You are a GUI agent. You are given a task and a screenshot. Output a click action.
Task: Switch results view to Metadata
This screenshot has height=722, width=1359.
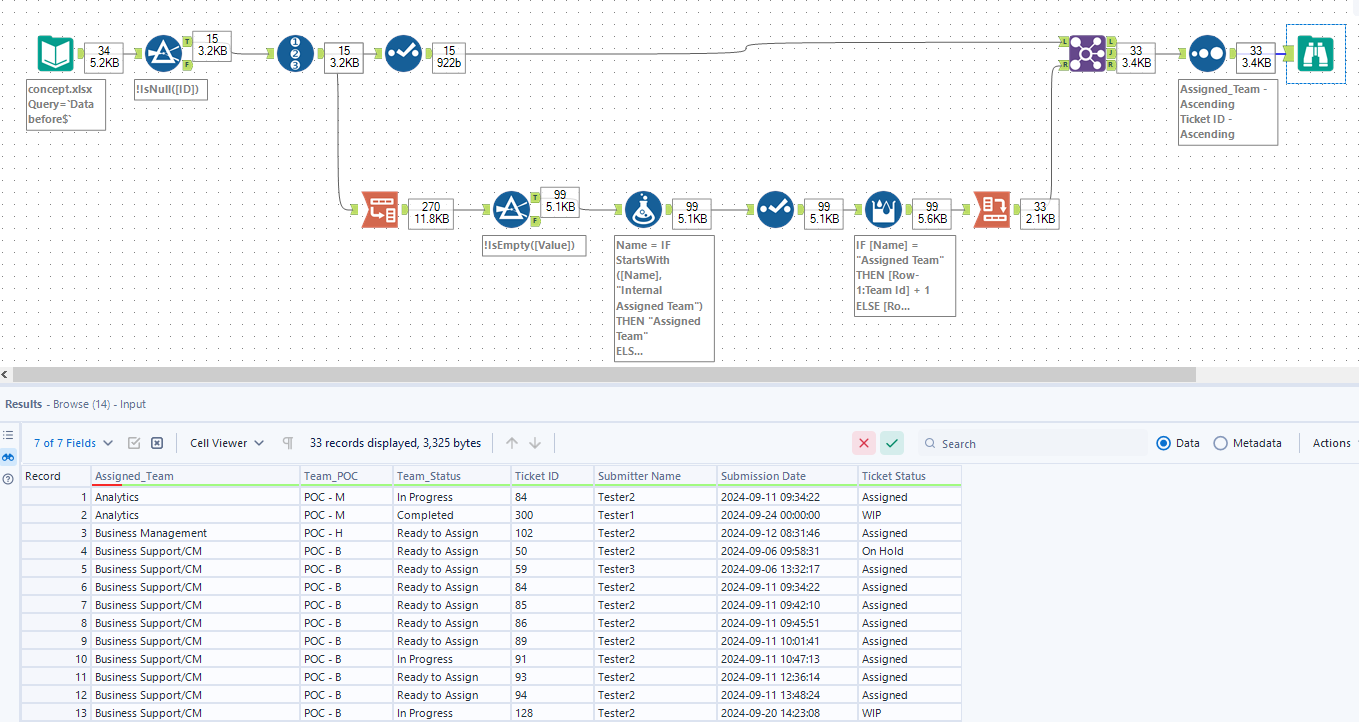(x=1220, y=443)
